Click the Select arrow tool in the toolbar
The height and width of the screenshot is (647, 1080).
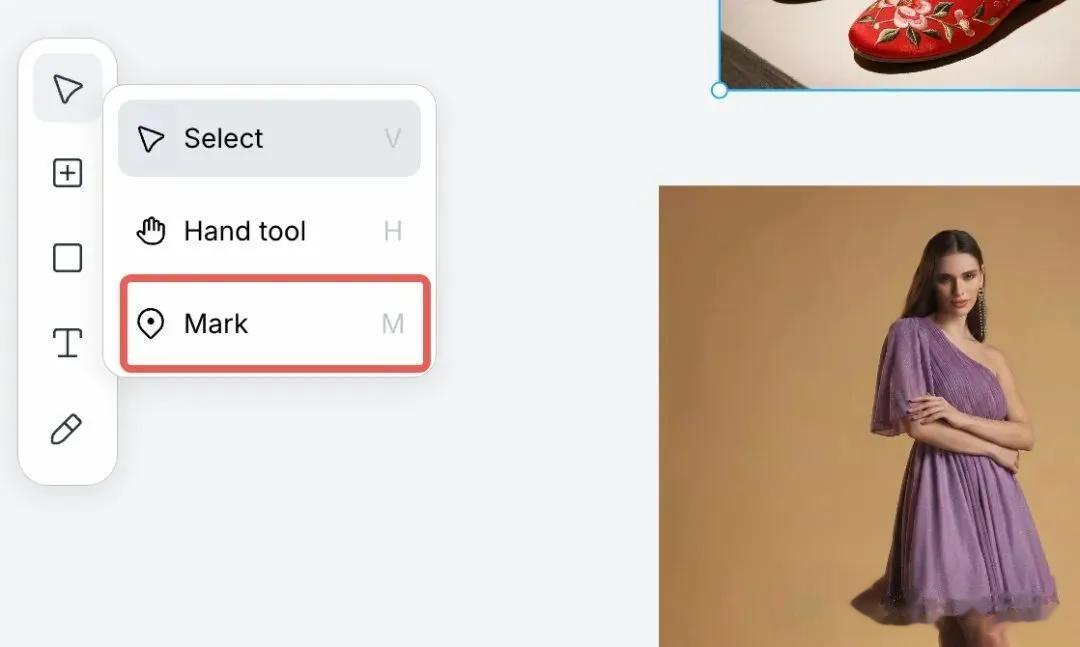click(68, 88)
